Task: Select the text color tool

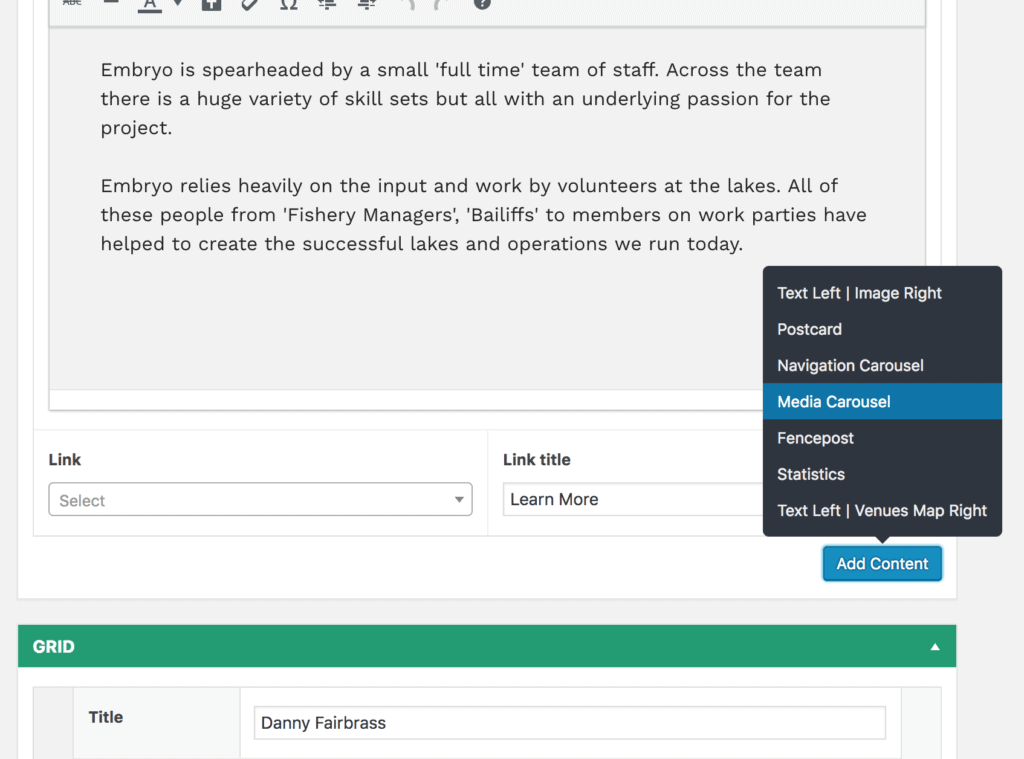Action: (149, 5)
